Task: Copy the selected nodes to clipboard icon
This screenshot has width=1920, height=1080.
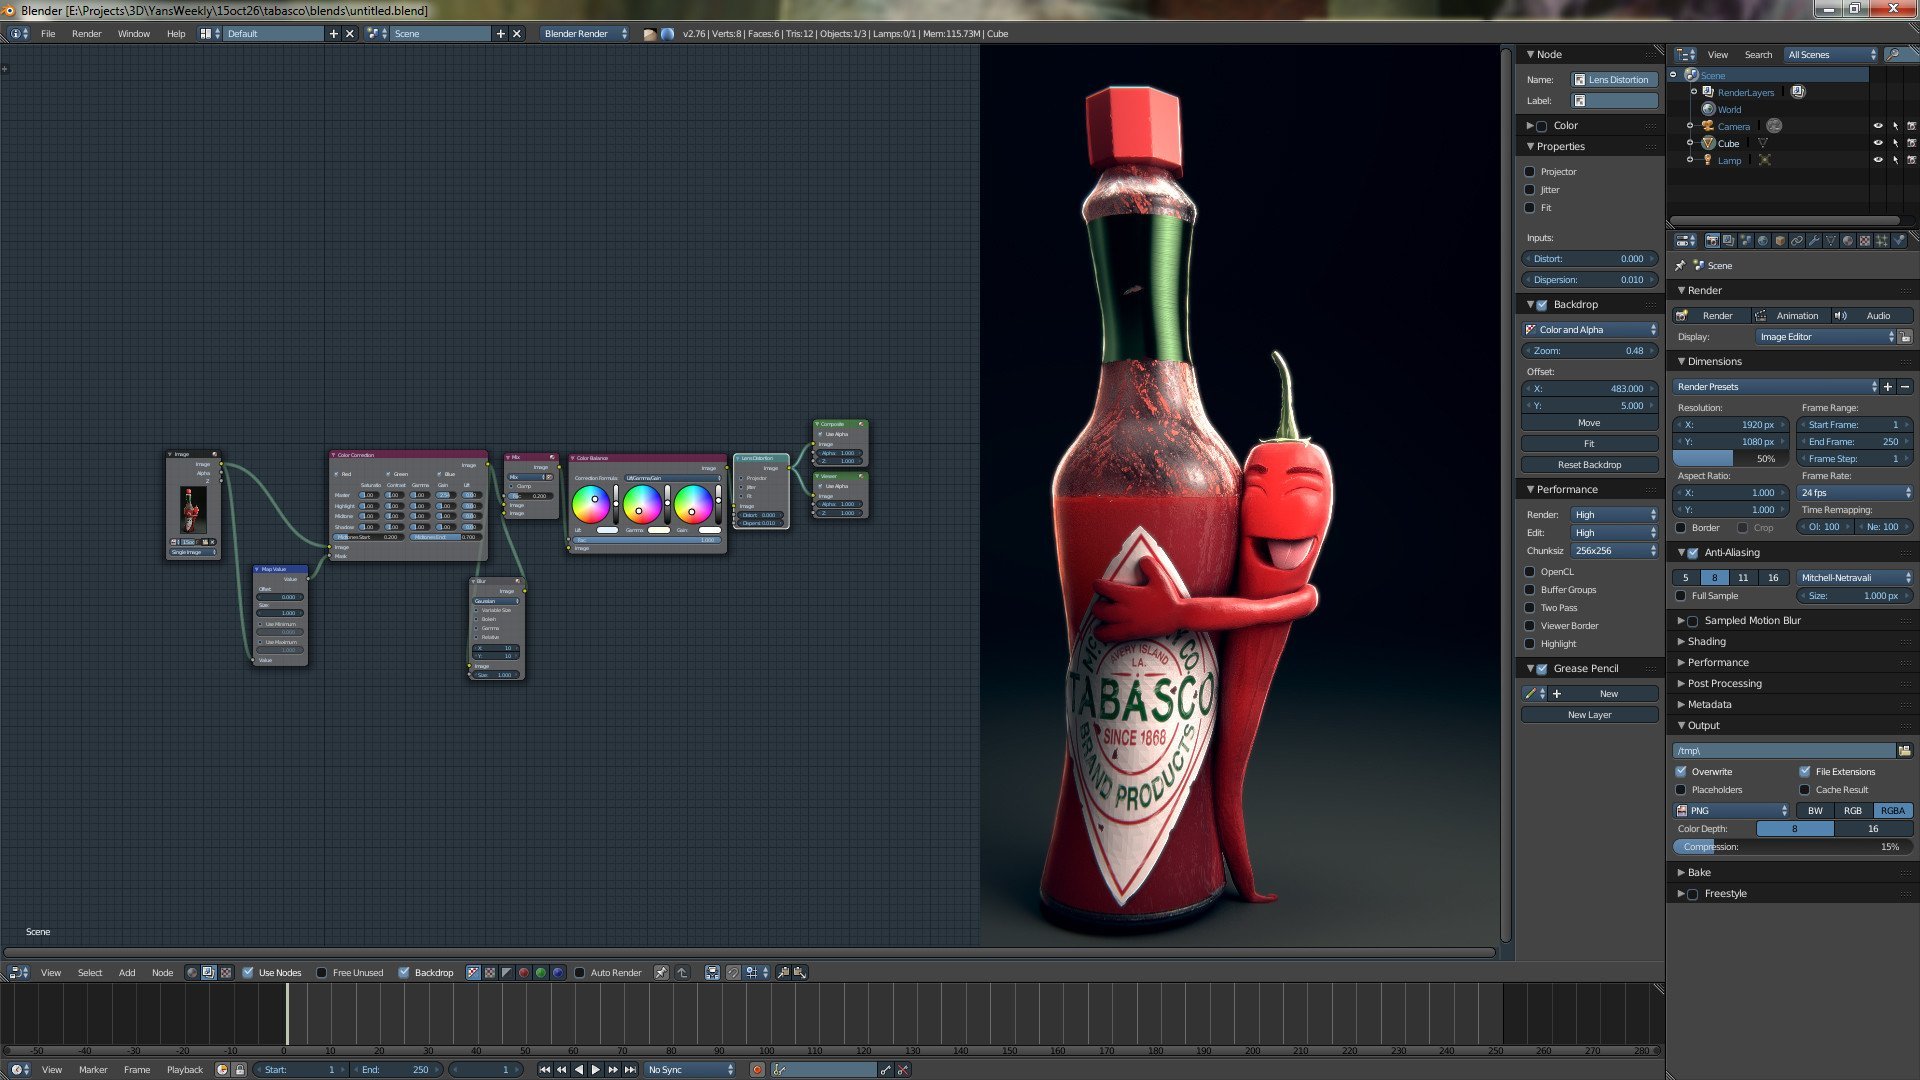Action: 783,973
